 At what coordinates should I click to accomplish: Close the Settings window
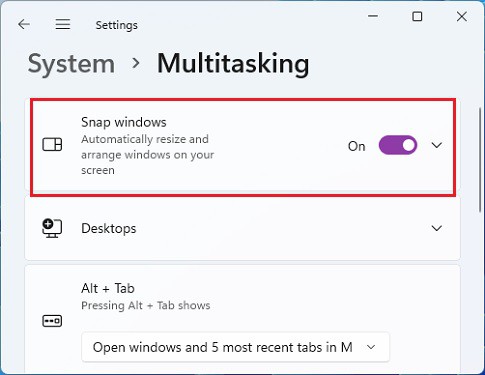point(462,16)
